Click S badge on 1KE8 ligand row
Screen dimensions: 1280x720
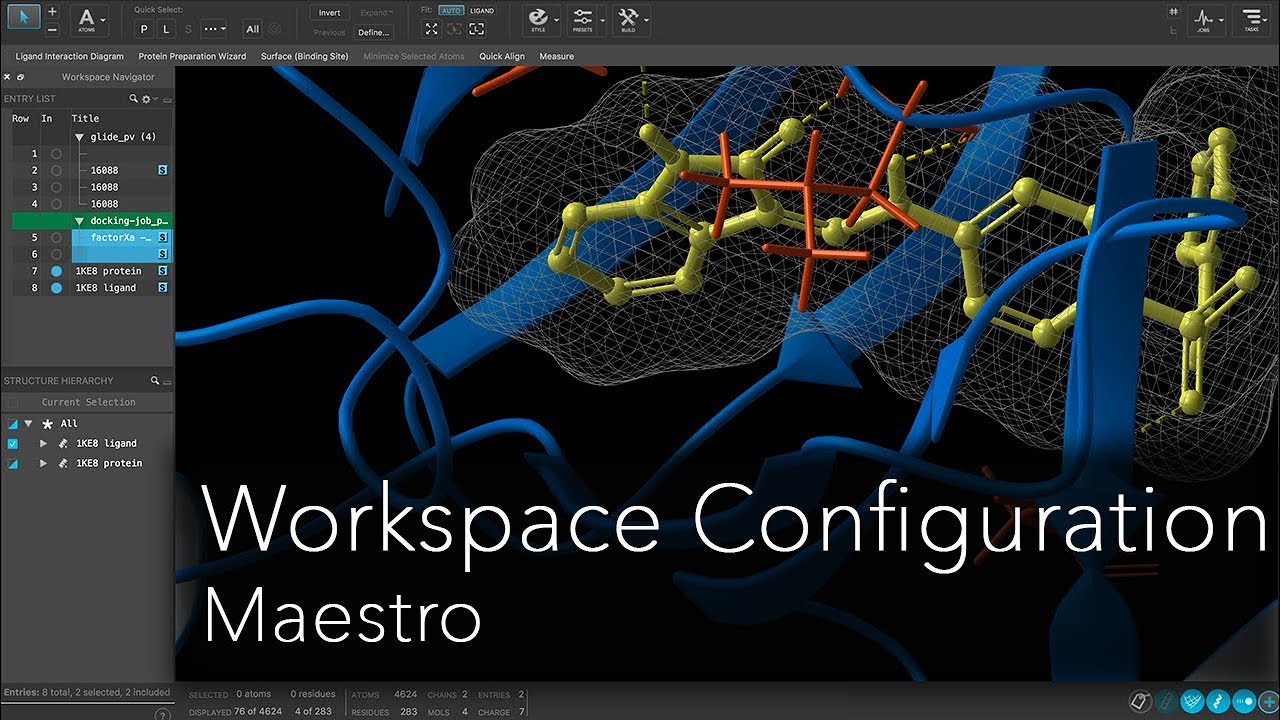click(162, 288)
